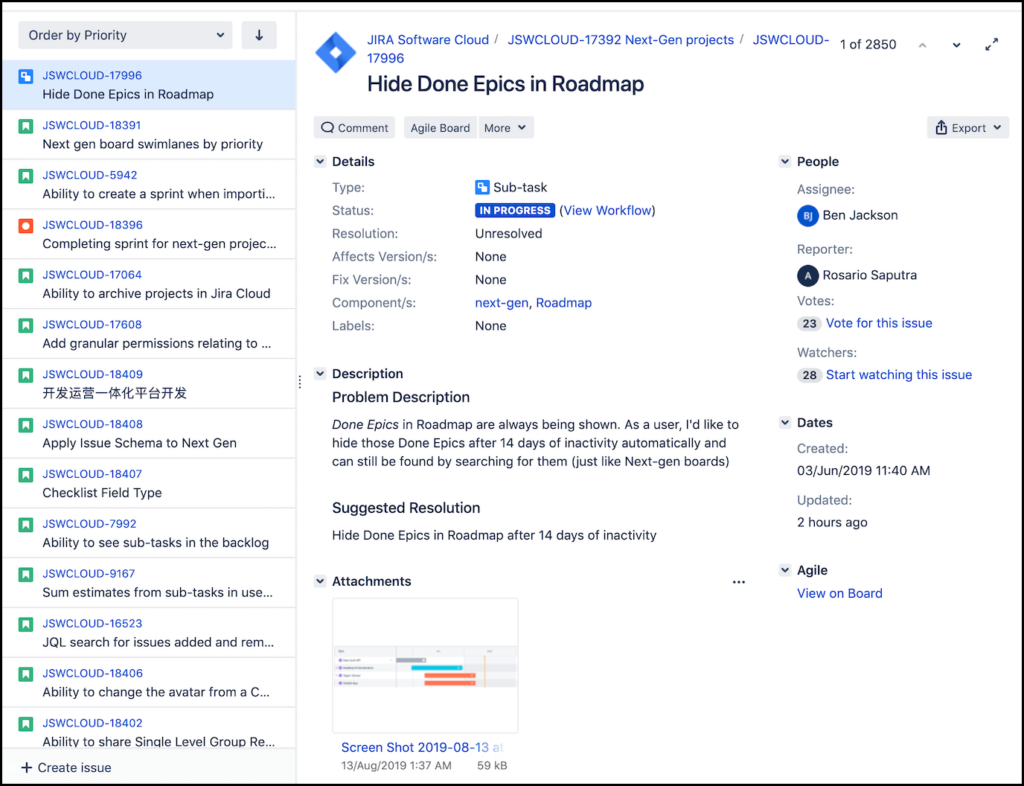Start watching this issue
The width and height of the screenshot is (1024, 786).
coord(898,374)
